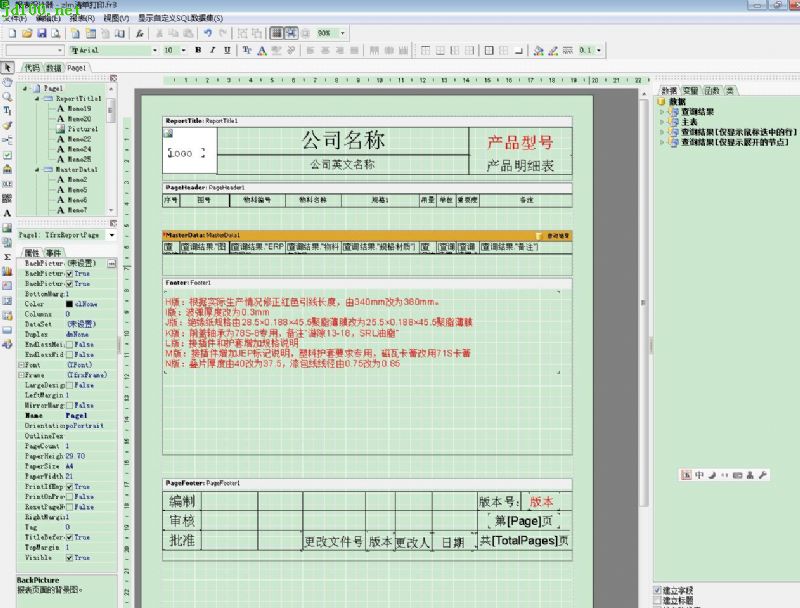Collapse the ReportTitle1 tree node
This screenshot has height=608, width=800.
click(37, 98)
